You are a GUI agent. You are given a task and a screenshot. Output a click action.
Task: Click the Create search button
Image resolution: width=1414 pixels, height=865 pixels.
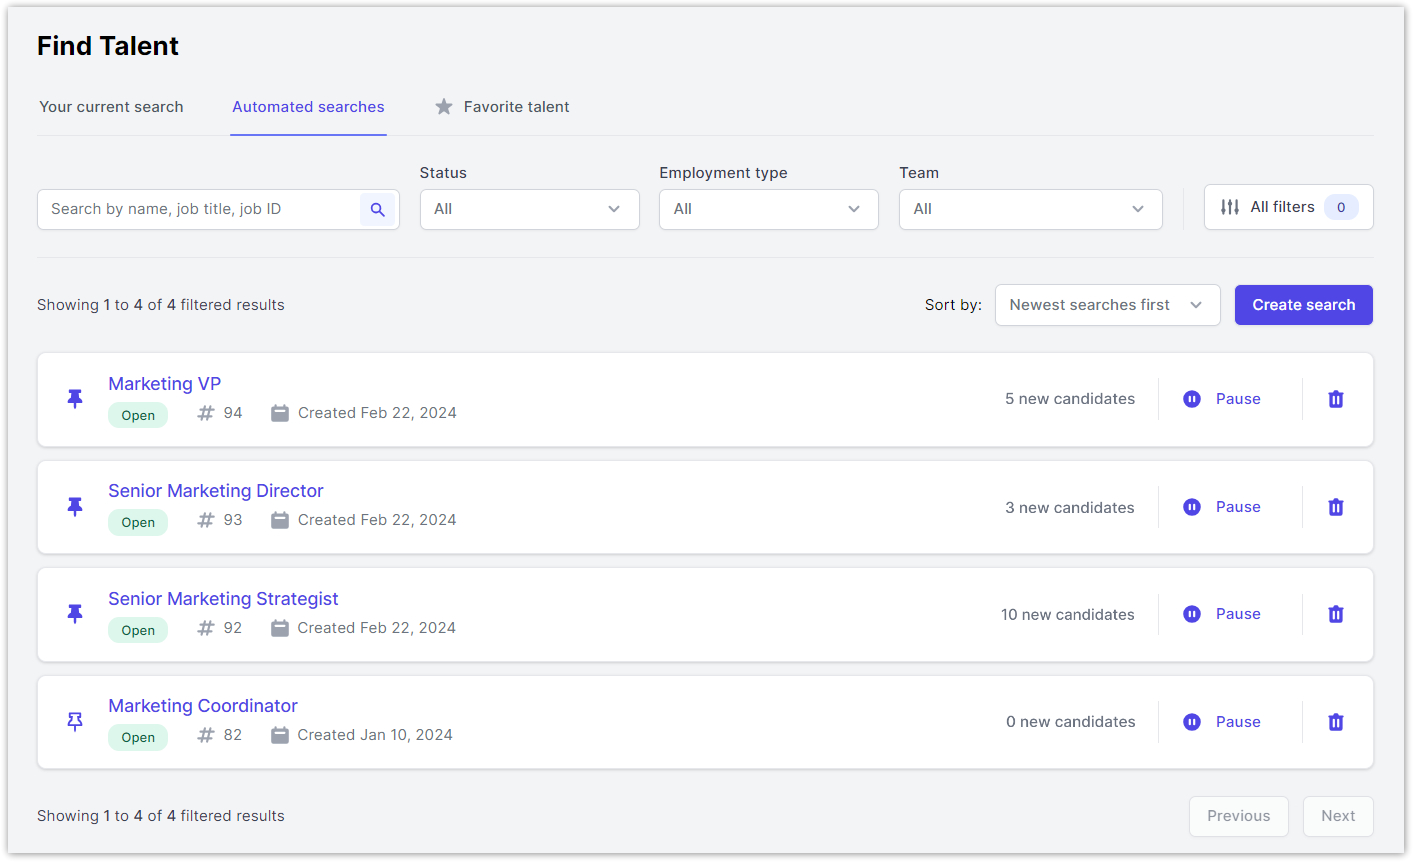(1303, 305)
